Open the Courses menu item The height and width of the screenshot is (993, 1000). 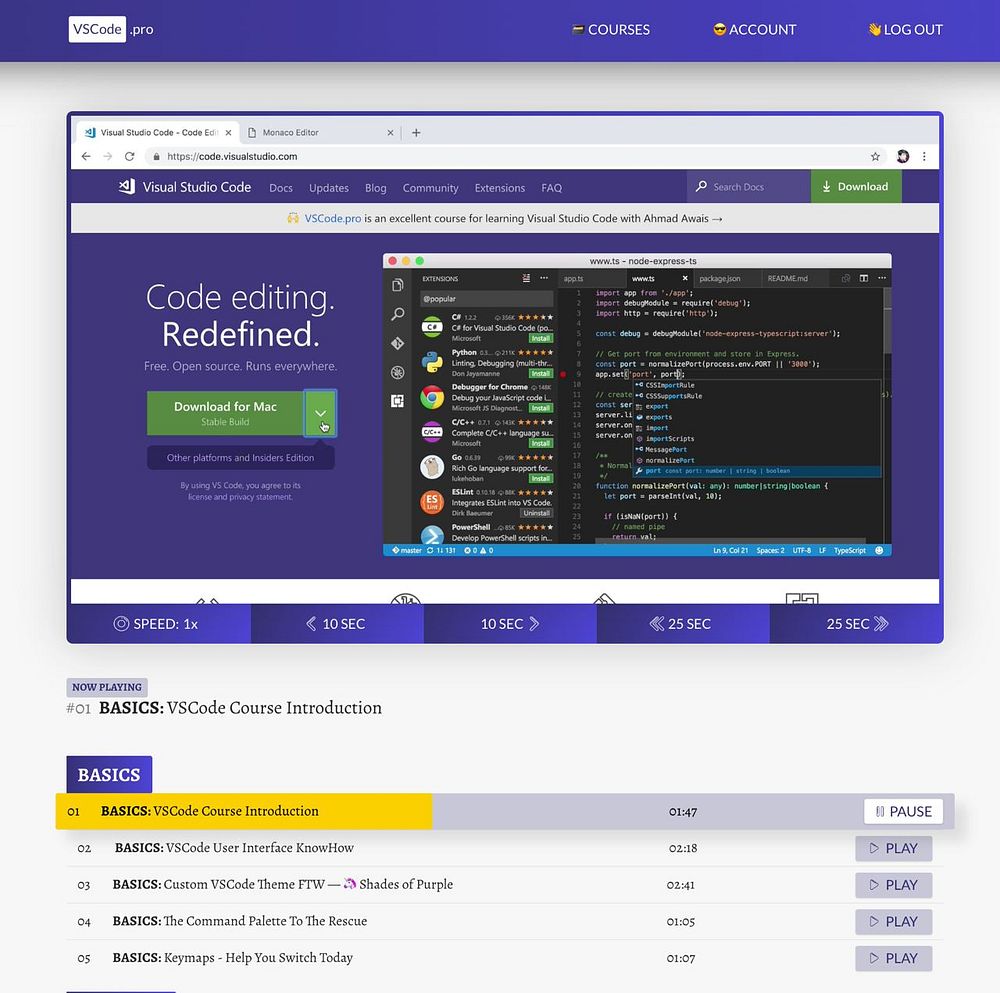(611, 30)
